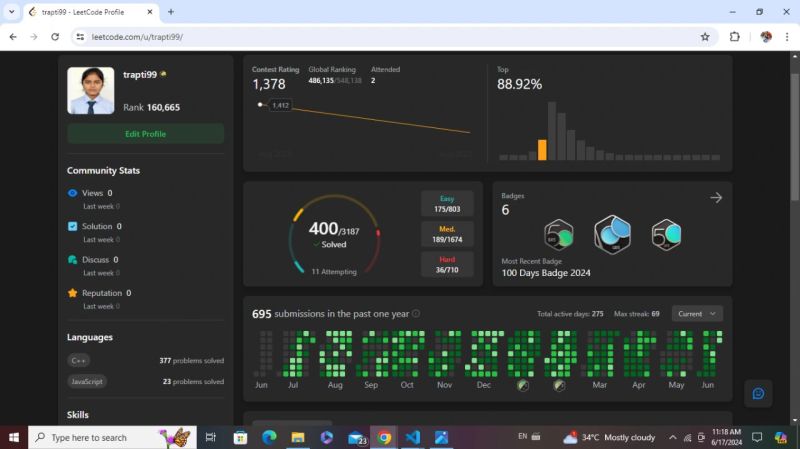Click the 11 Attempting label
This screenshot has height=449, width=800.
click(334, 271)
